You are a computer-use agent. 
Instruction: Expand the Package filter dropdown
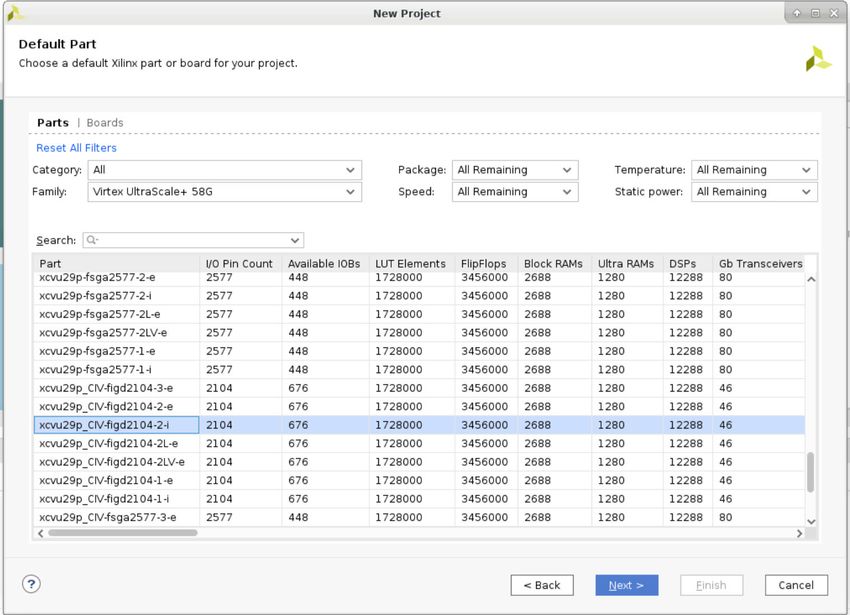click(x=515, y=170)
